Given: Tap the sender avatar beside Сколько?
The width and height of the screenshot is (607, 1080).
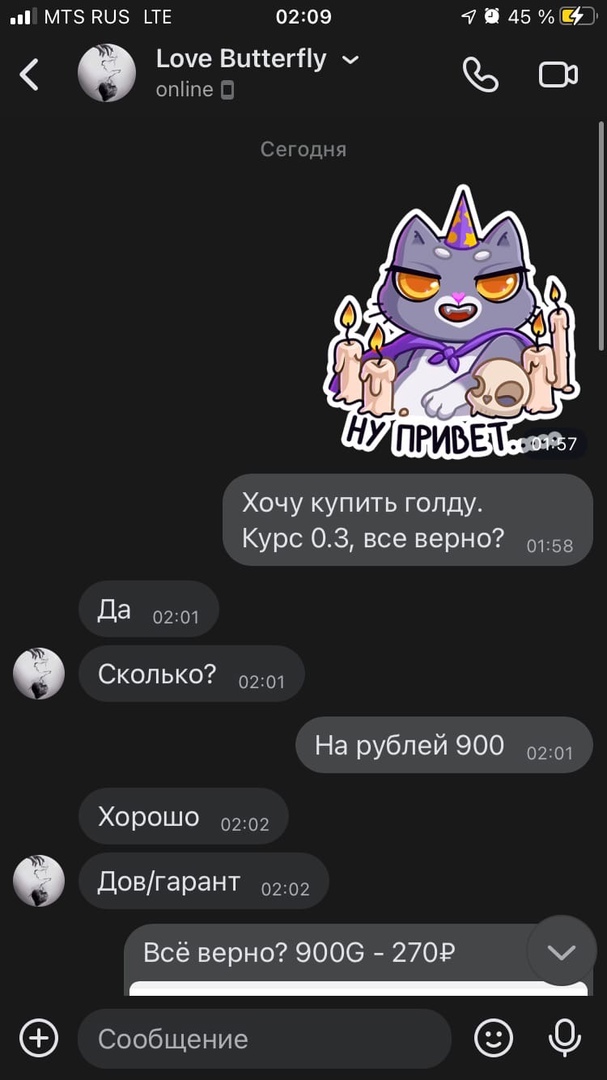Looking at the screenshot, I should click(39, 674).
